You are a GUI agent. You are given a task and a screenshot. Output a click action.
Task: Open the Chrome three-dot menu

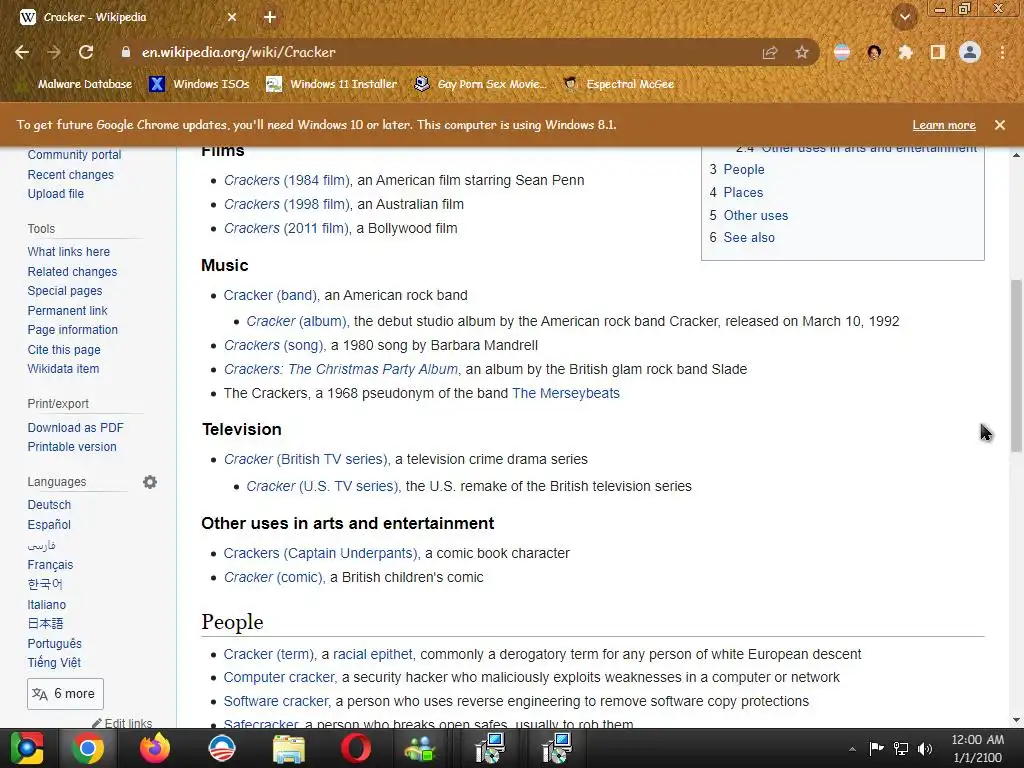click(x=1002, y=52)
